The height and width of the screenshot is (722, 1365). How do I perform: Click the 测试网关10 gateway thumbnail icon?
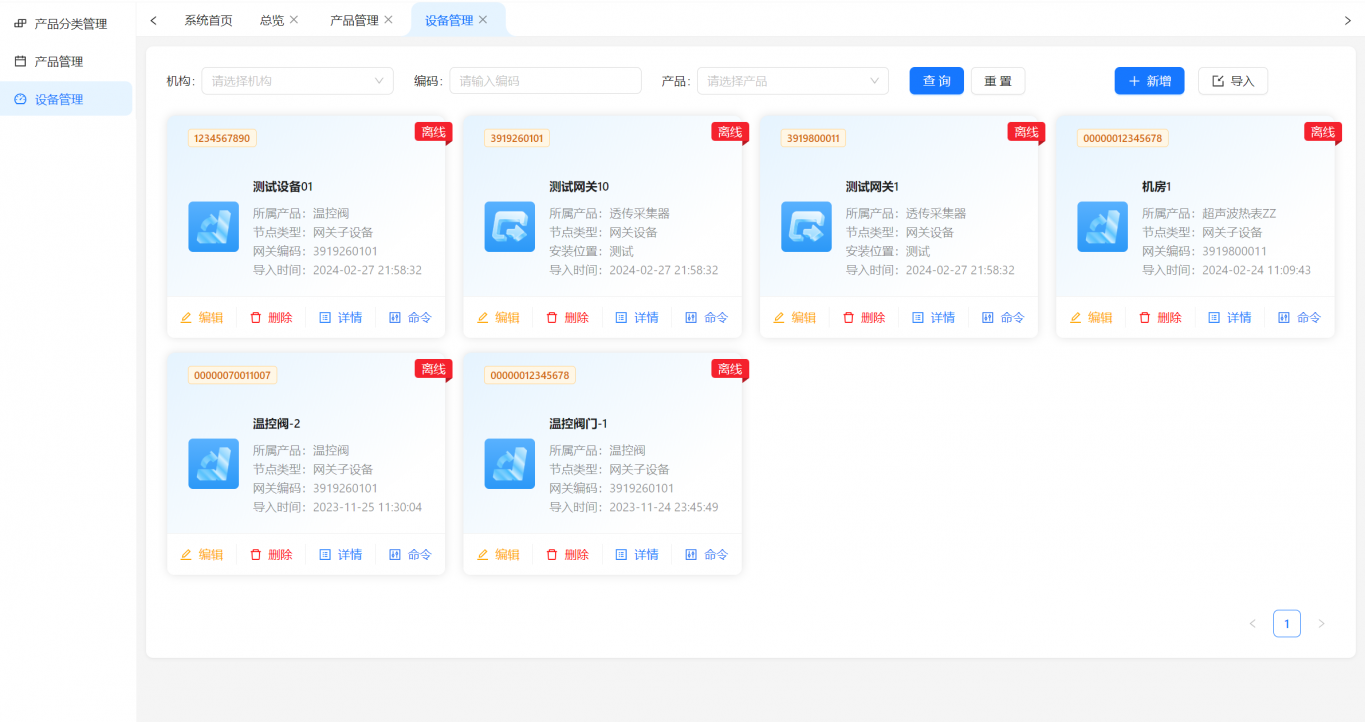[510, 227]
